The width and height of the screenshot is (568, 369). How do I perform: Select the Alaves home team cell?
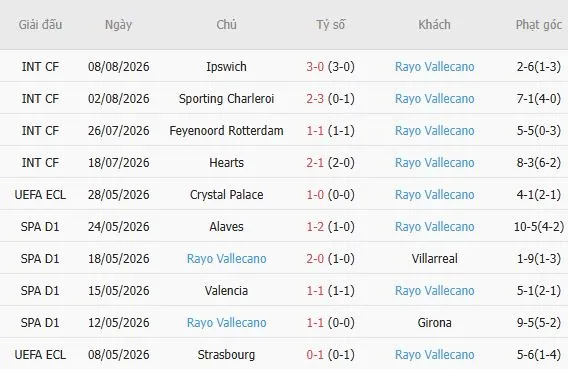coord(226,227)
